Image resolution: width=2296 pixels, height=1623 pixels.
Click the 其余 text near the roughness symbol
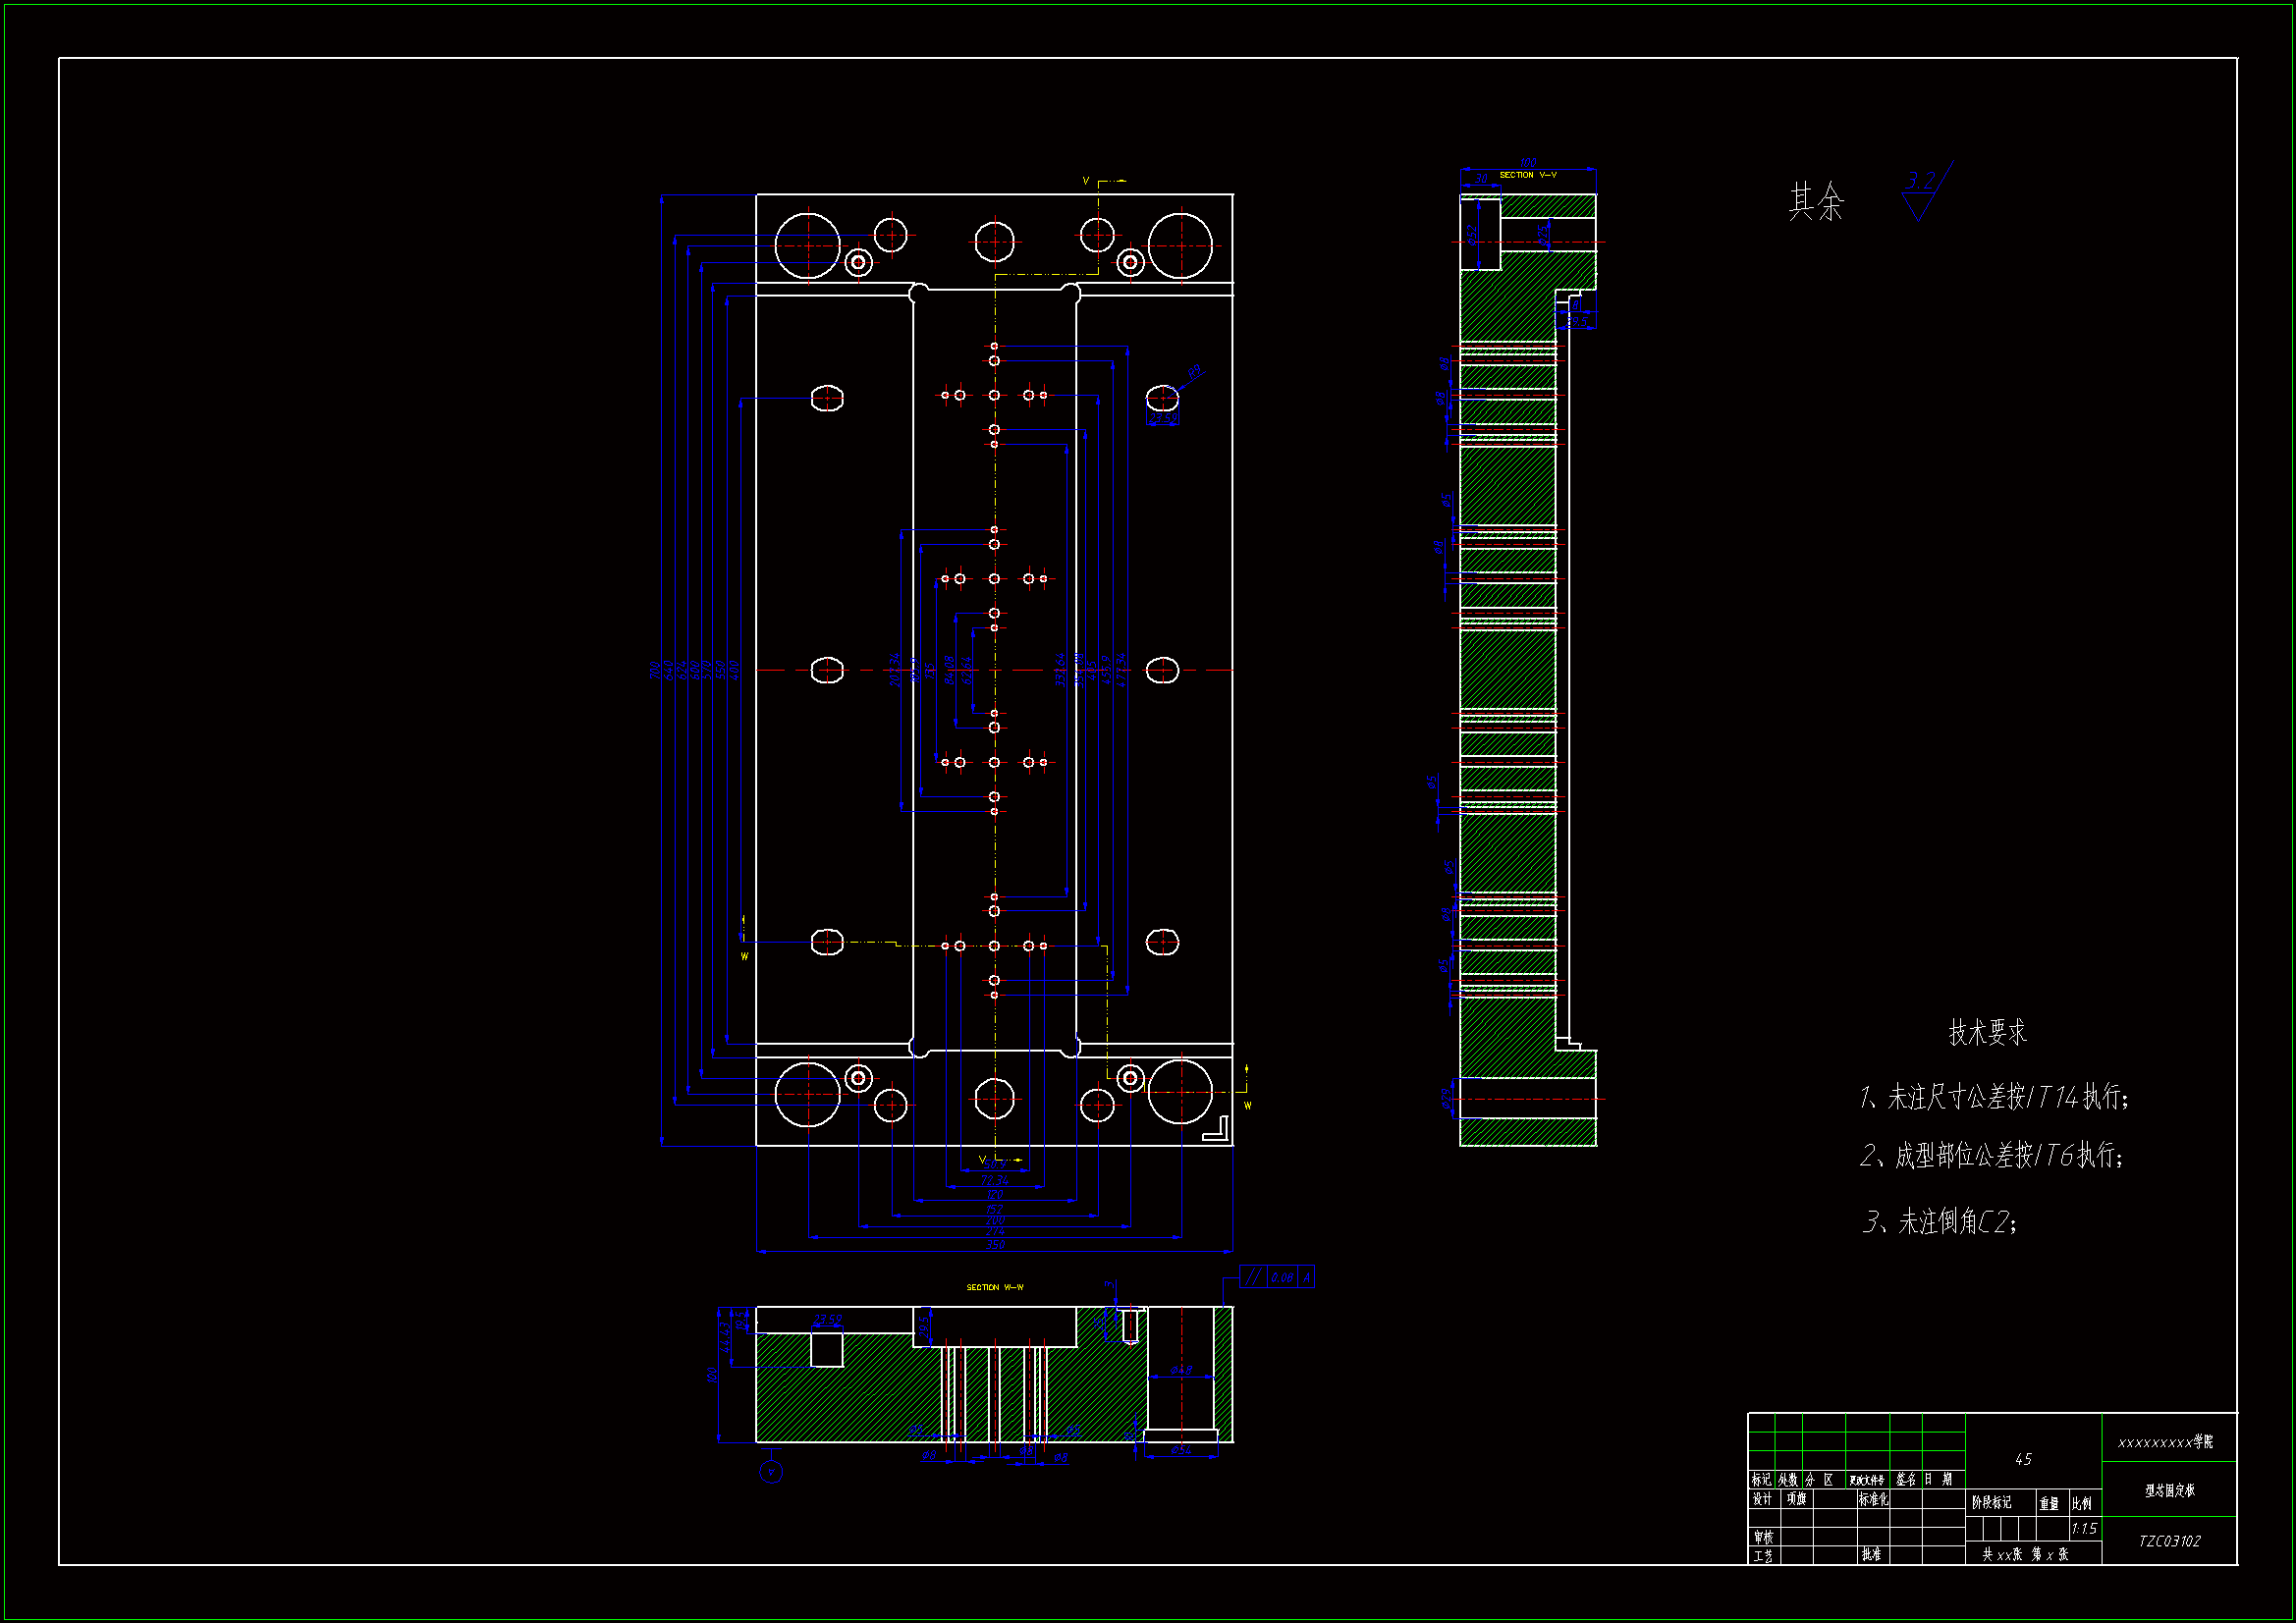click(1816, 202)
